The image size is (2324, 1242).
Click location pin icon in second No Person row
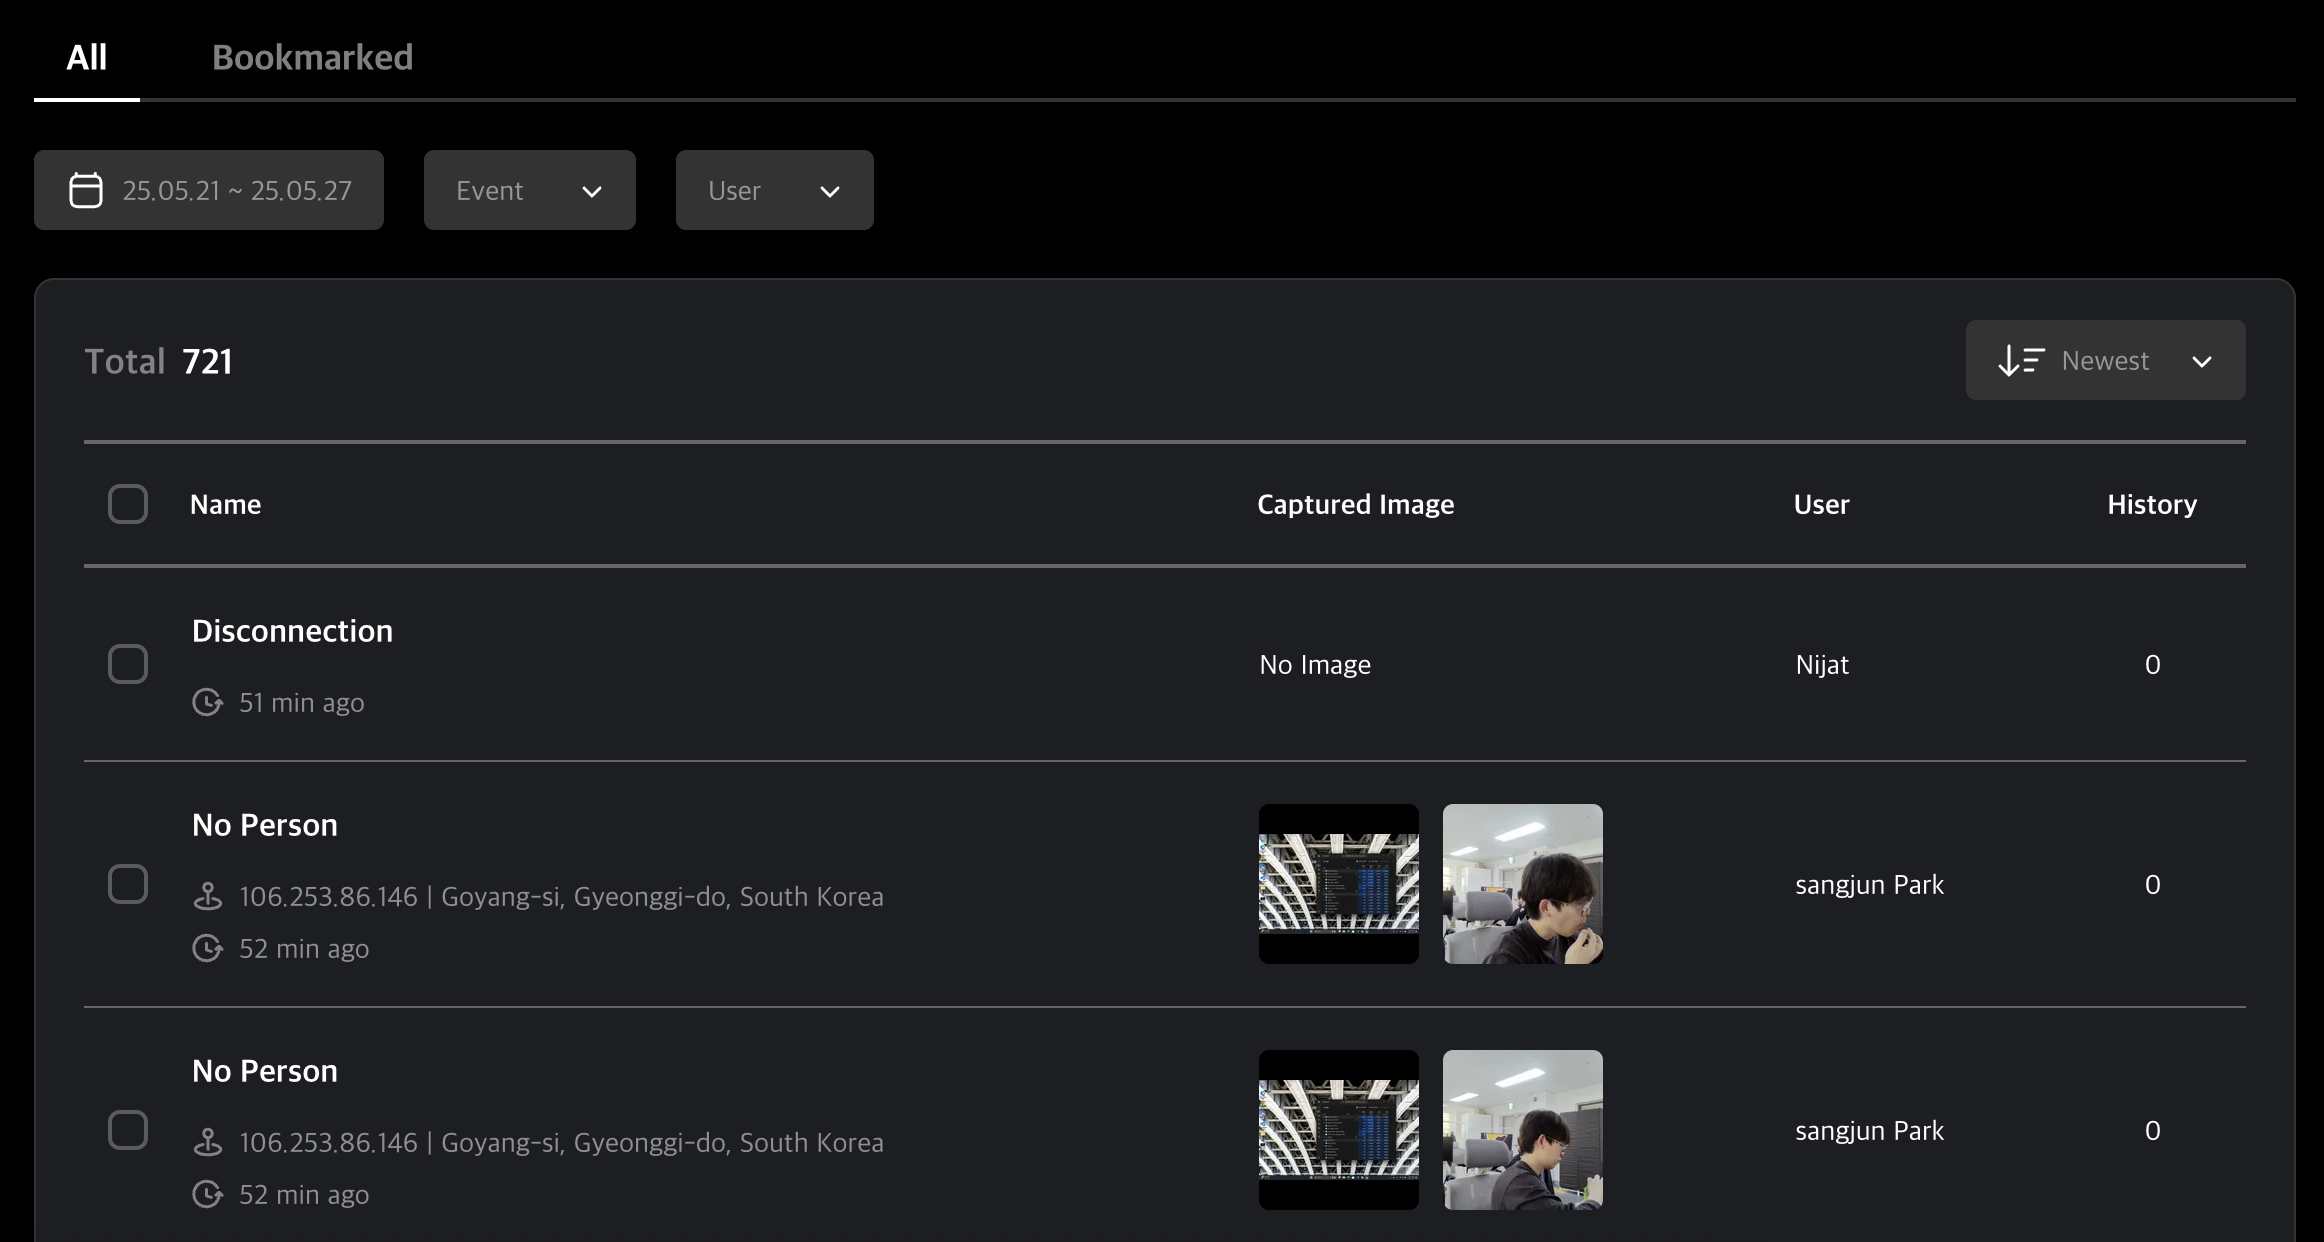(x=207, y=1142)
